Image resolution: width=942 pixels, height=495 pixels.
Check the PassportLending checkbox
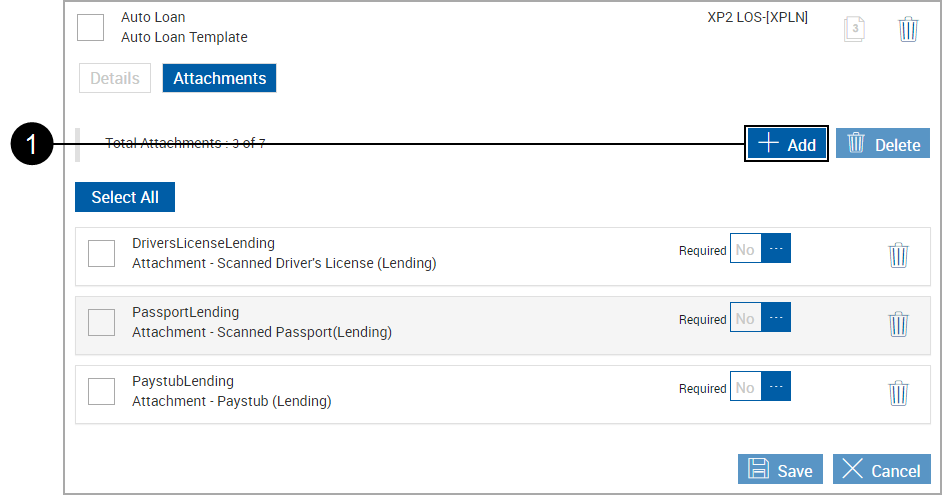tap(101, 323)
